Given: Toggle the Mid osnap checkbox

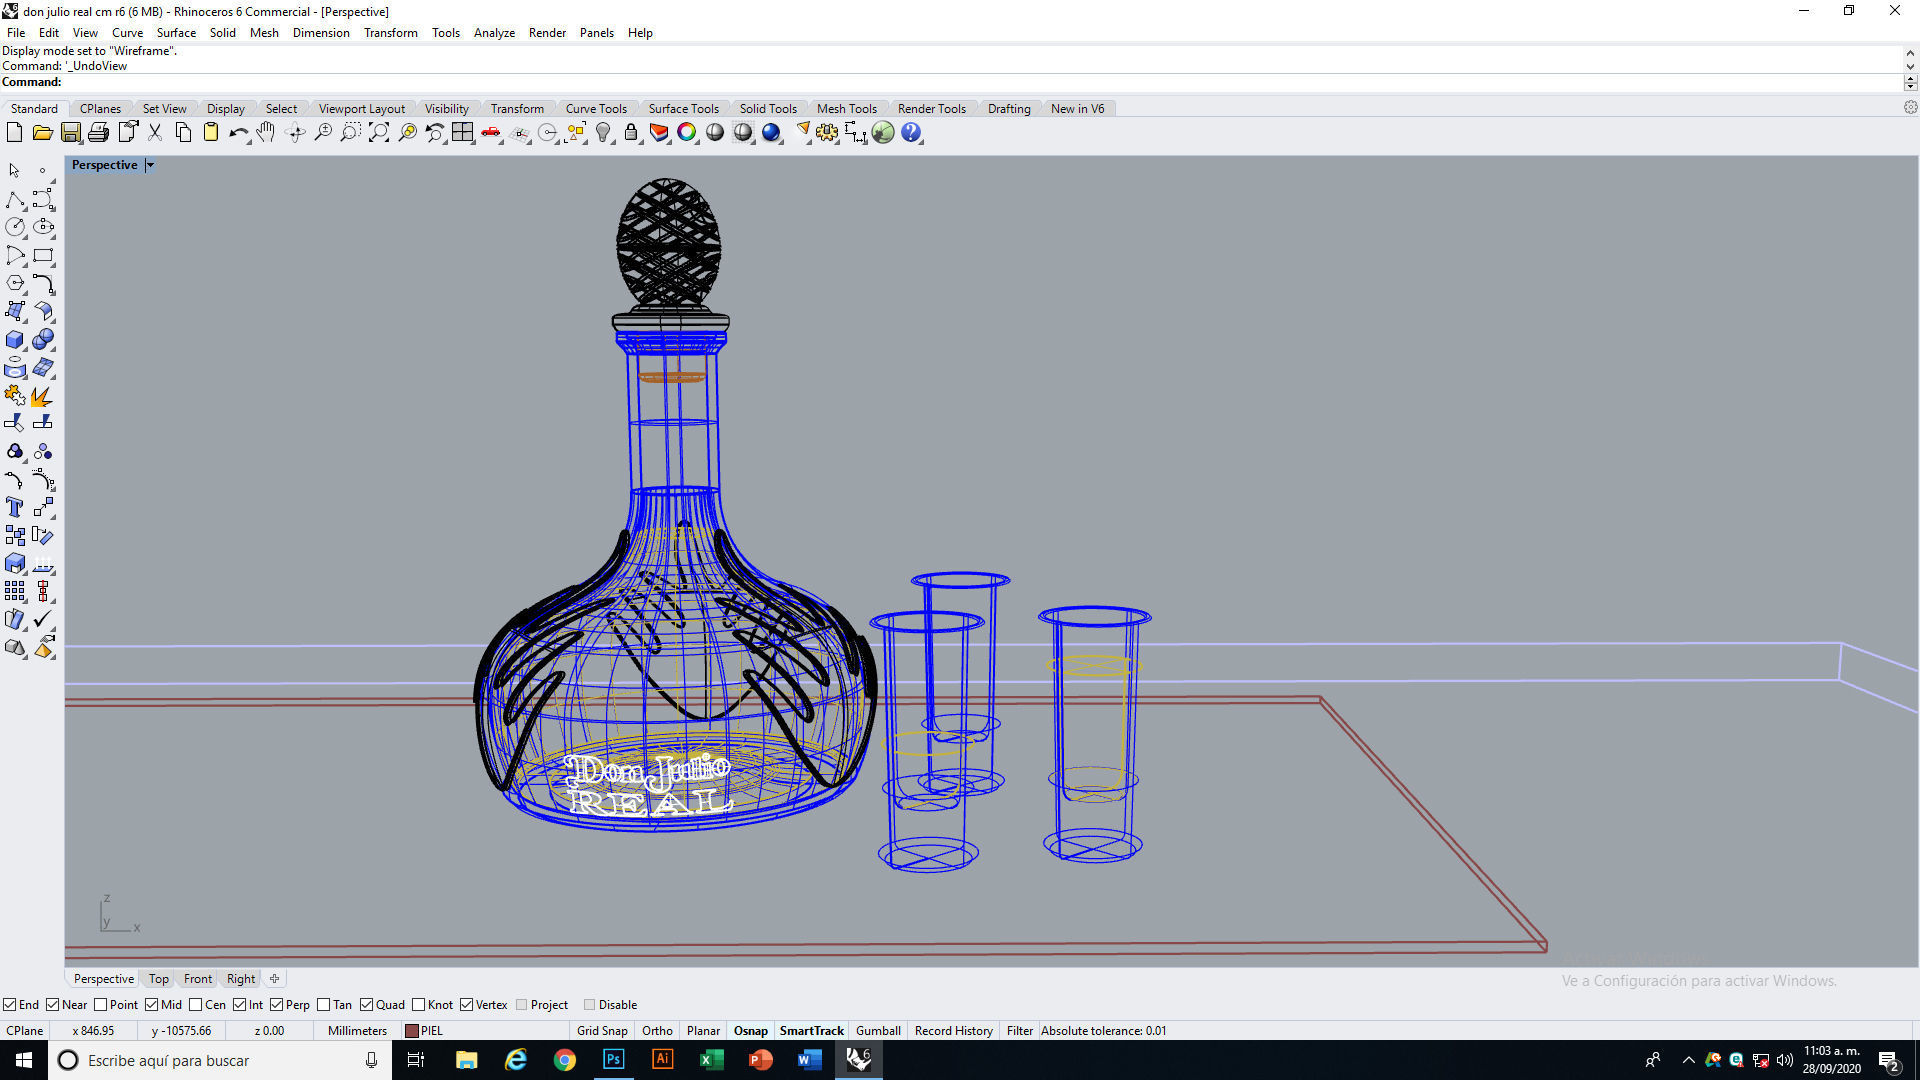Looking at the screenshot, I should [151, 1005].
